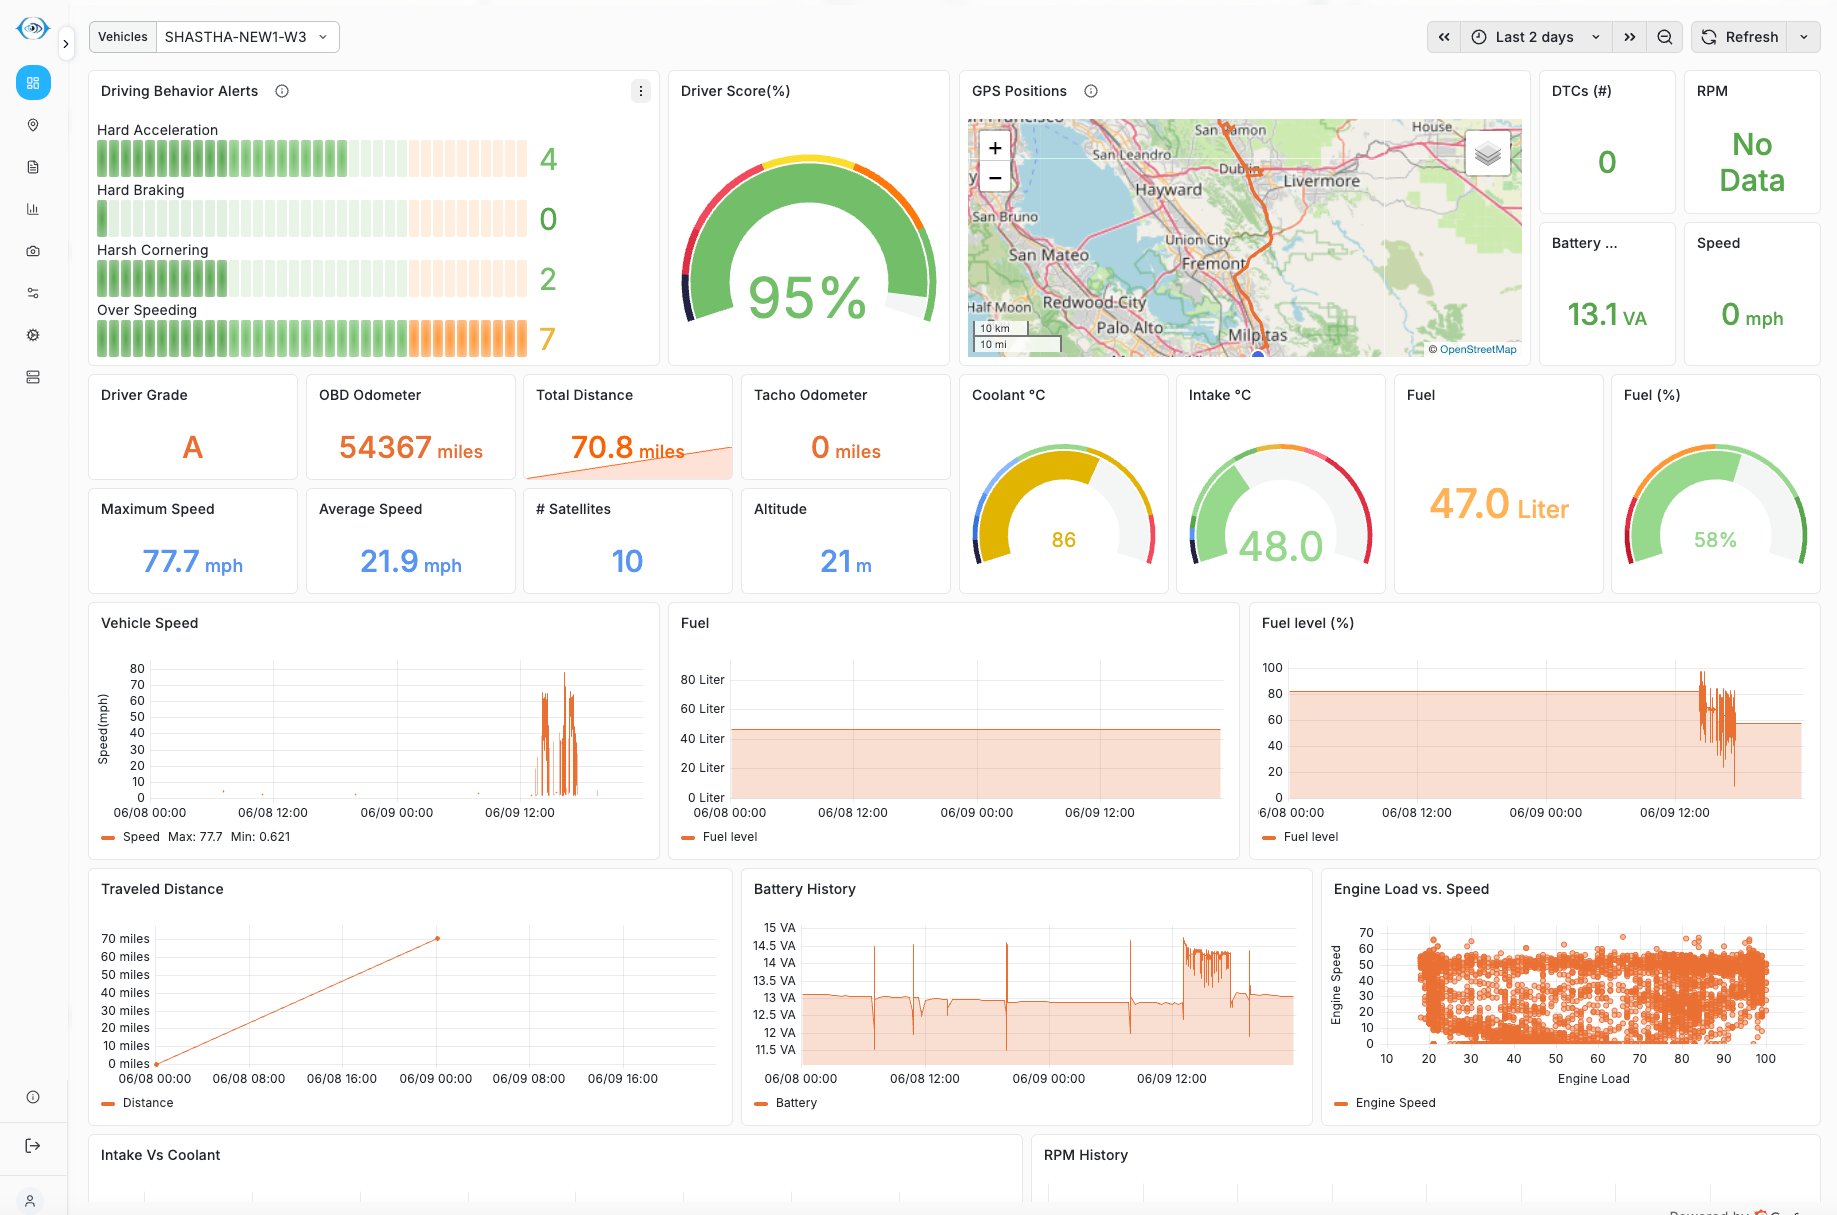Click the RPM No Data text
The image size is (1837, 1215).
pos(1752,162)
